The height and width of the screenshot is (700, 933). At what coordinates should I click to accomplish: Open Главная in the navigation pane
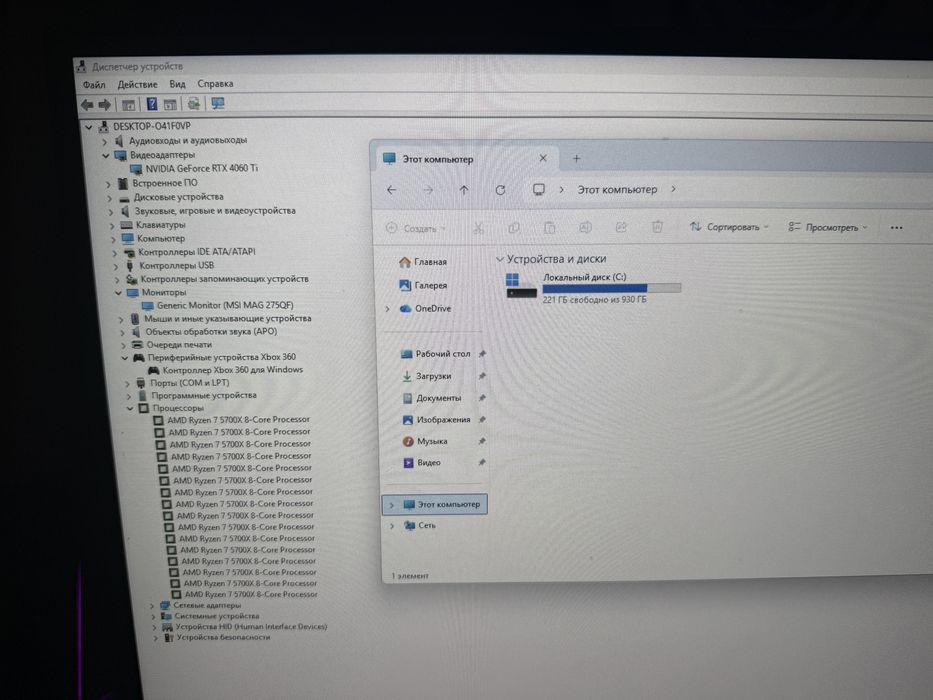[423, 262]
